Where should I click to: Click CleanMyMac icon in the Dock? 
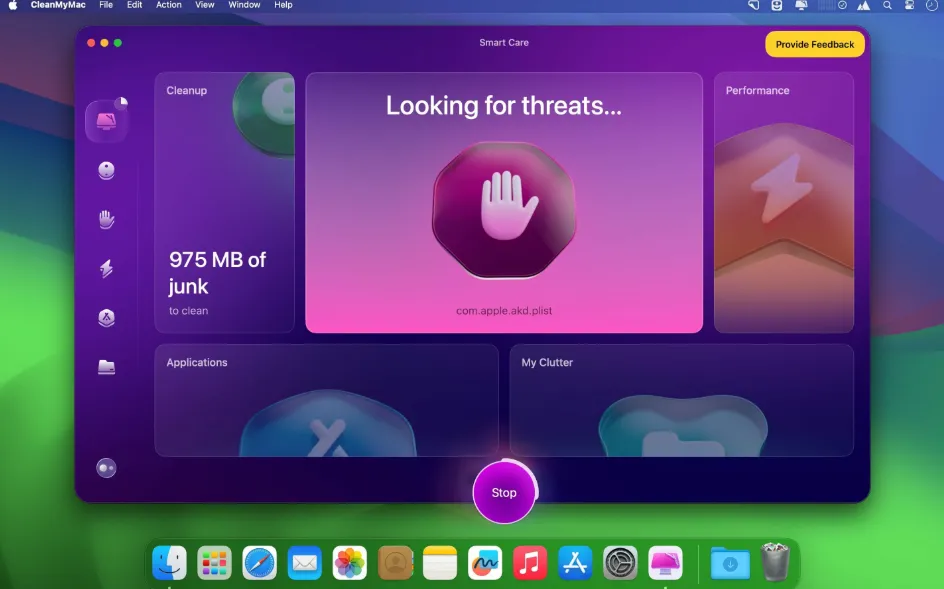pyautogui.click(x=665, y=563)
